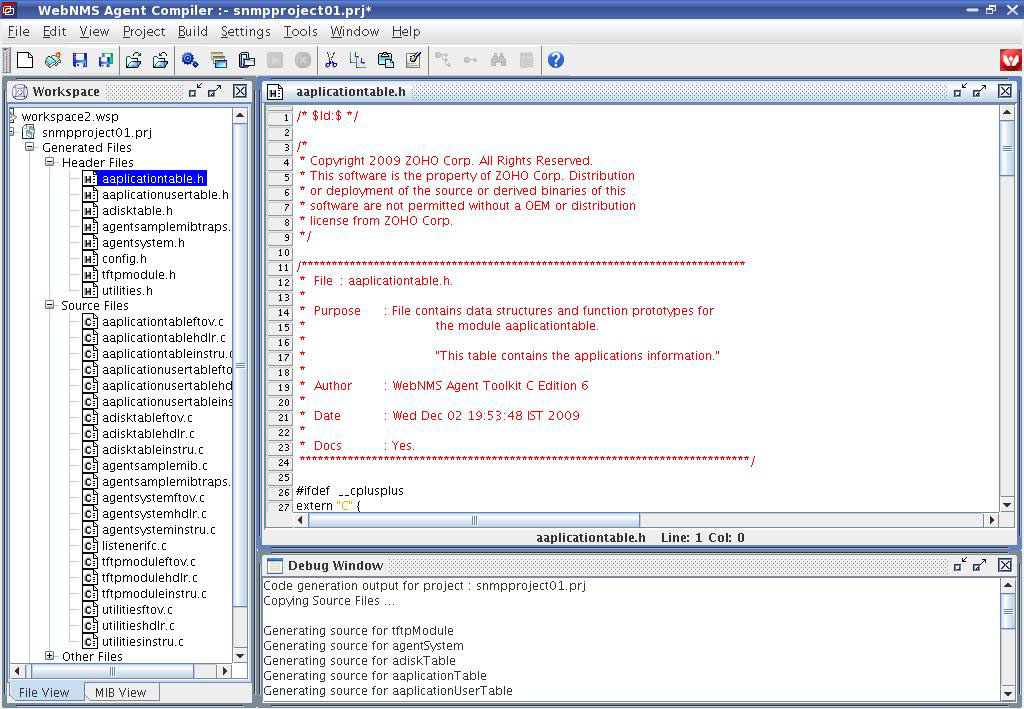Collapse the Source Files folder

click(x=50, y=305)
